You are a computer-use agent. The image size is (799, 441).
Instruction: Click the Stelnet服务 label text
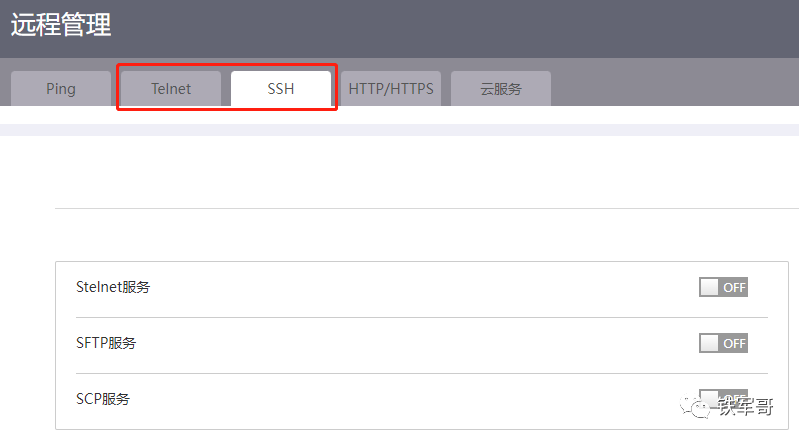coord(113,288)
